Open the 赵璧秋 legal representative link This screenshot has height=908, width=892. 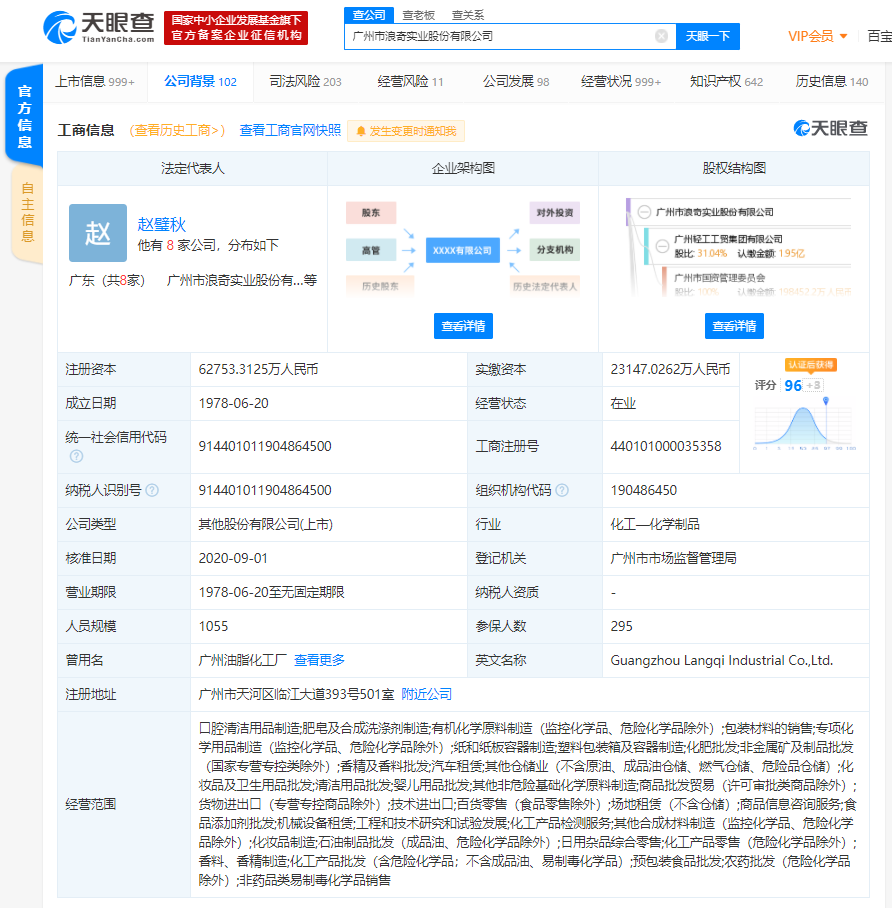162,224
